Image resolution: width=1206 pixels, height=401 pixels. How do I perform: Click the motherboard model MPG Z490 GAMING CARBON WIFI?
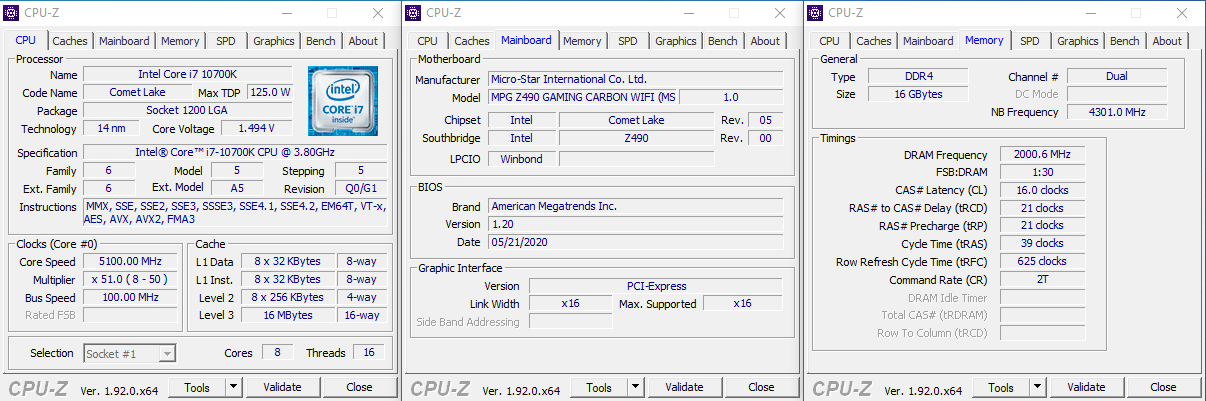coord(583,97)
